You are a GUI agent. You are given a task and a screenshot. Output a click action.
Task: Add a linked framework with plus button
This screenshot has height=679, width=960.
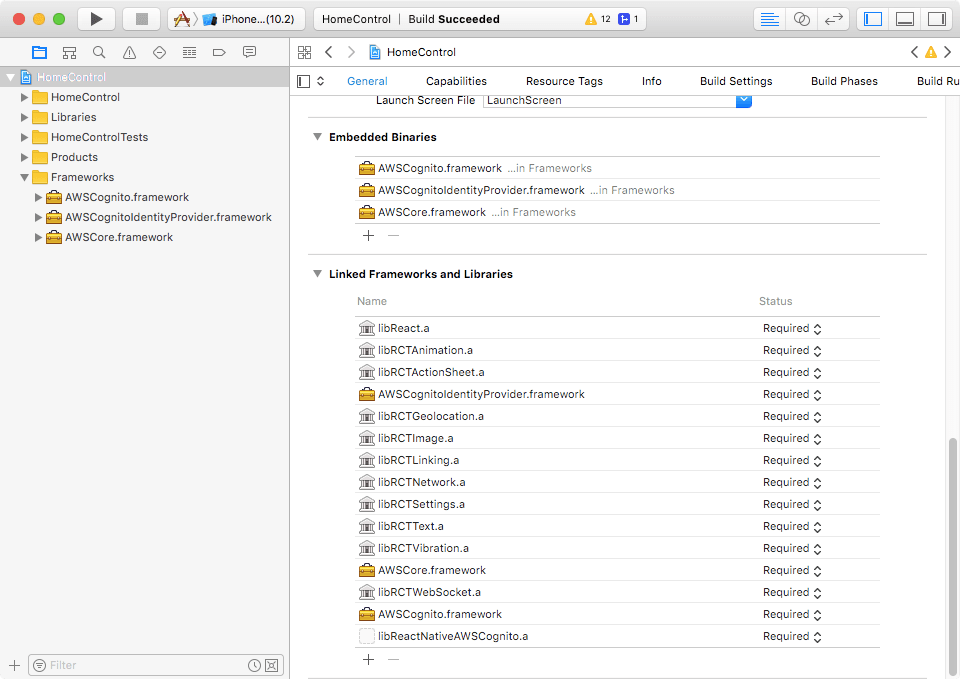(369, 659)
